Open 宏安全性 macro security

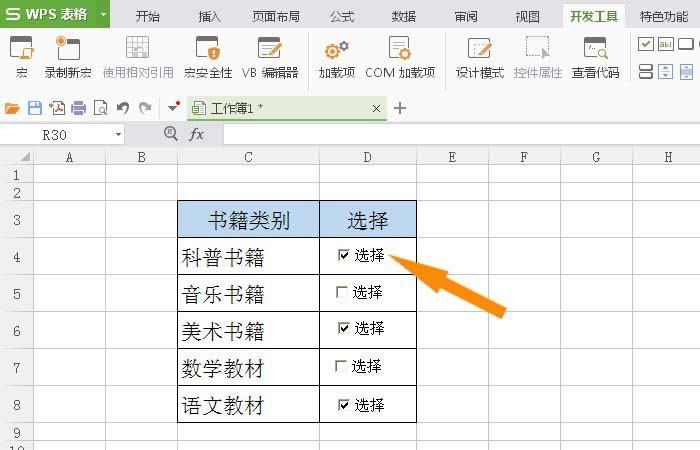(x=208, y=57)
